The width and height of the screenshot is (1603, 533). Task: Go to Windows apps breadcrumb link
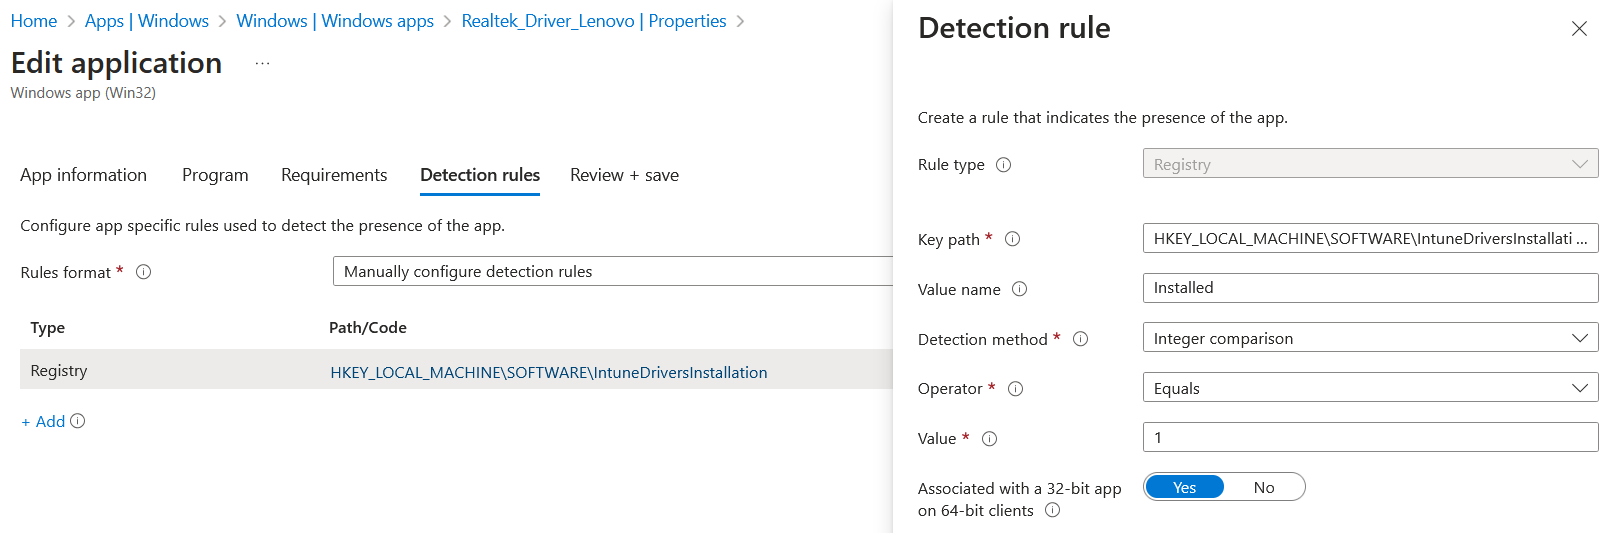[x=335, y=21]
